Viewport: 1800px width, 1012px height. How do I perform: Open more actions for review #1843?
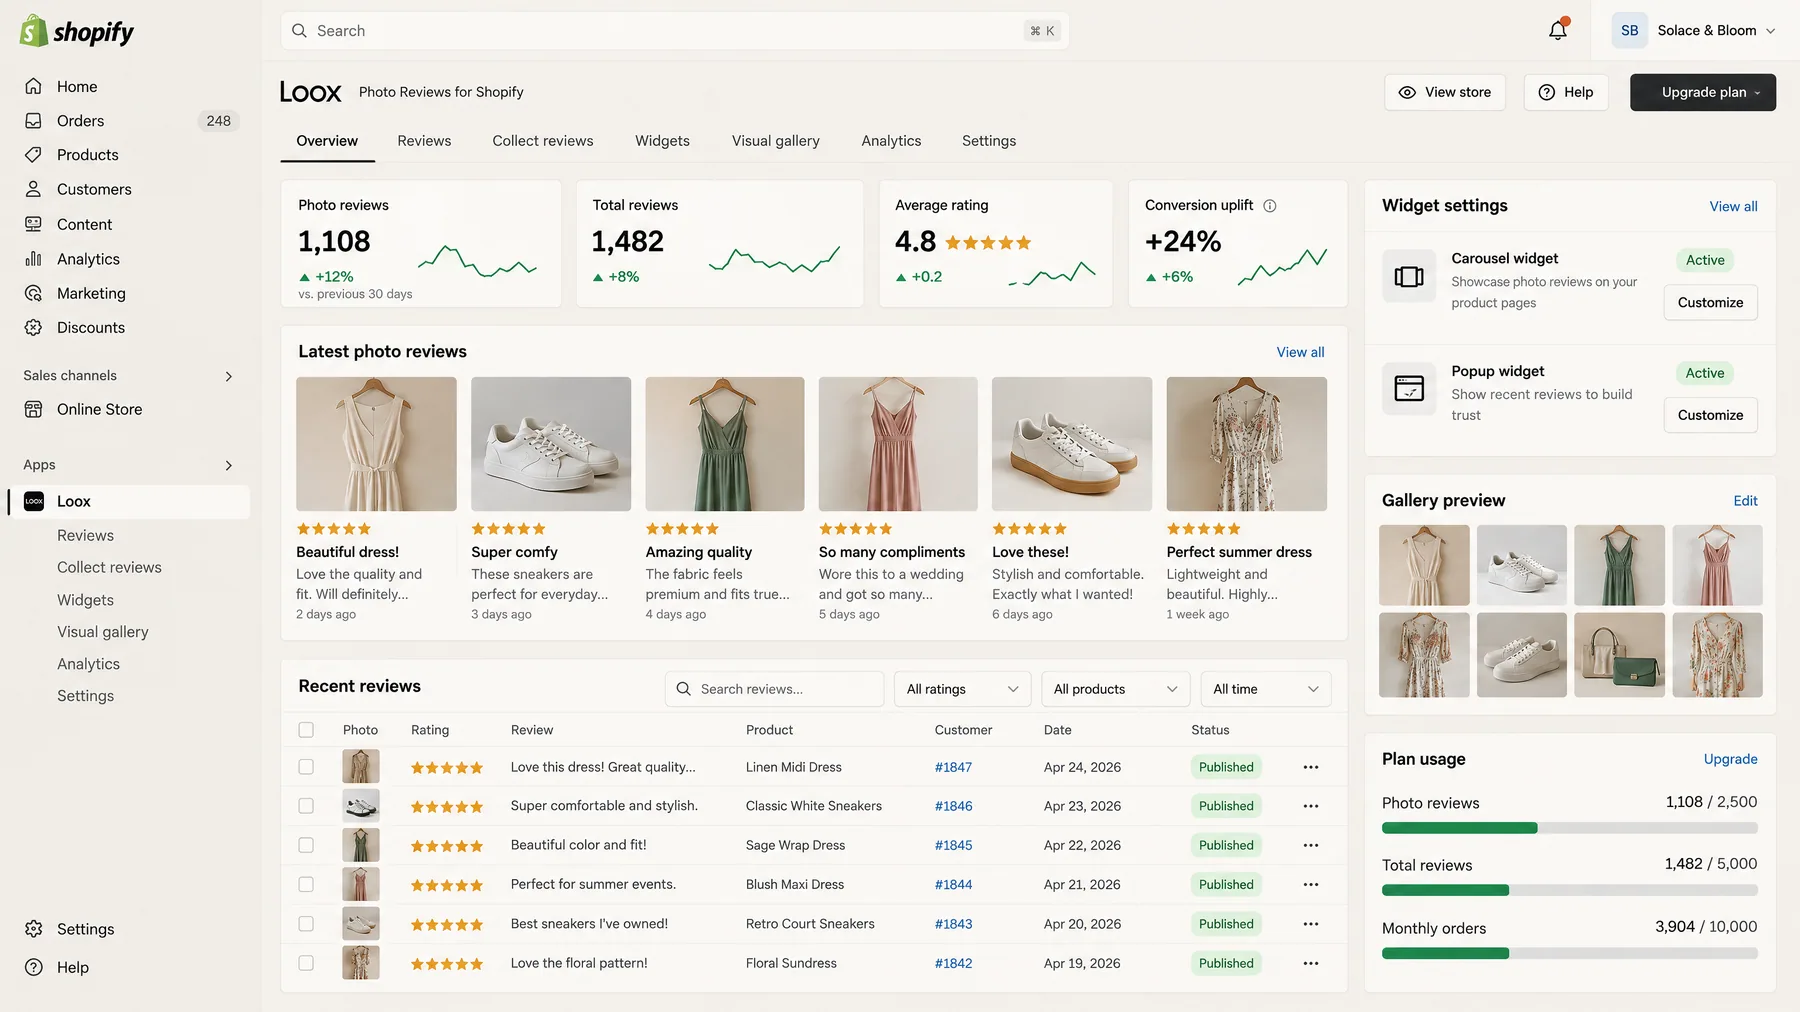tap(1311, 924)
